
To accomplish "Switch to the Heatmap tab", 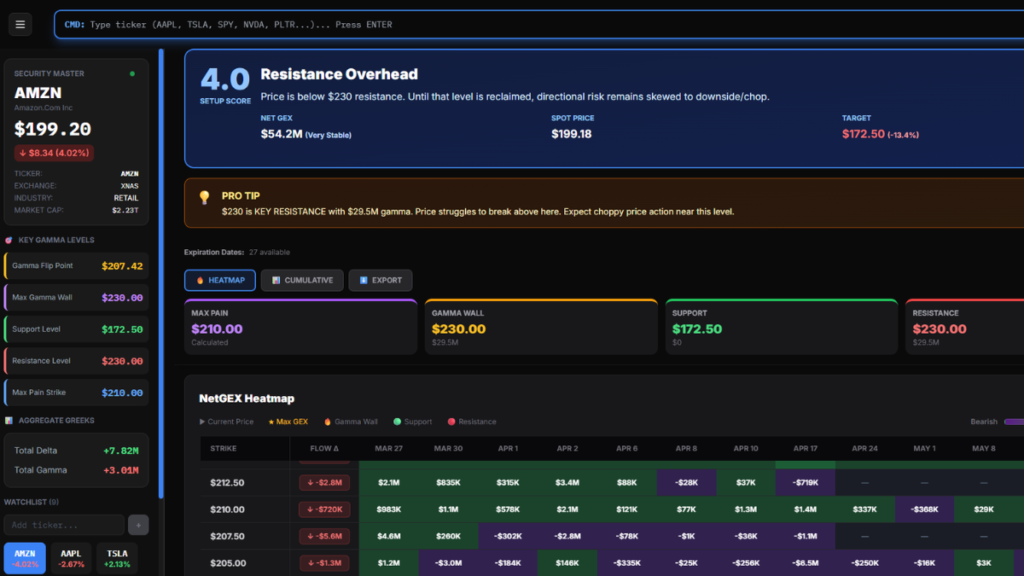I will pos(219,280).
